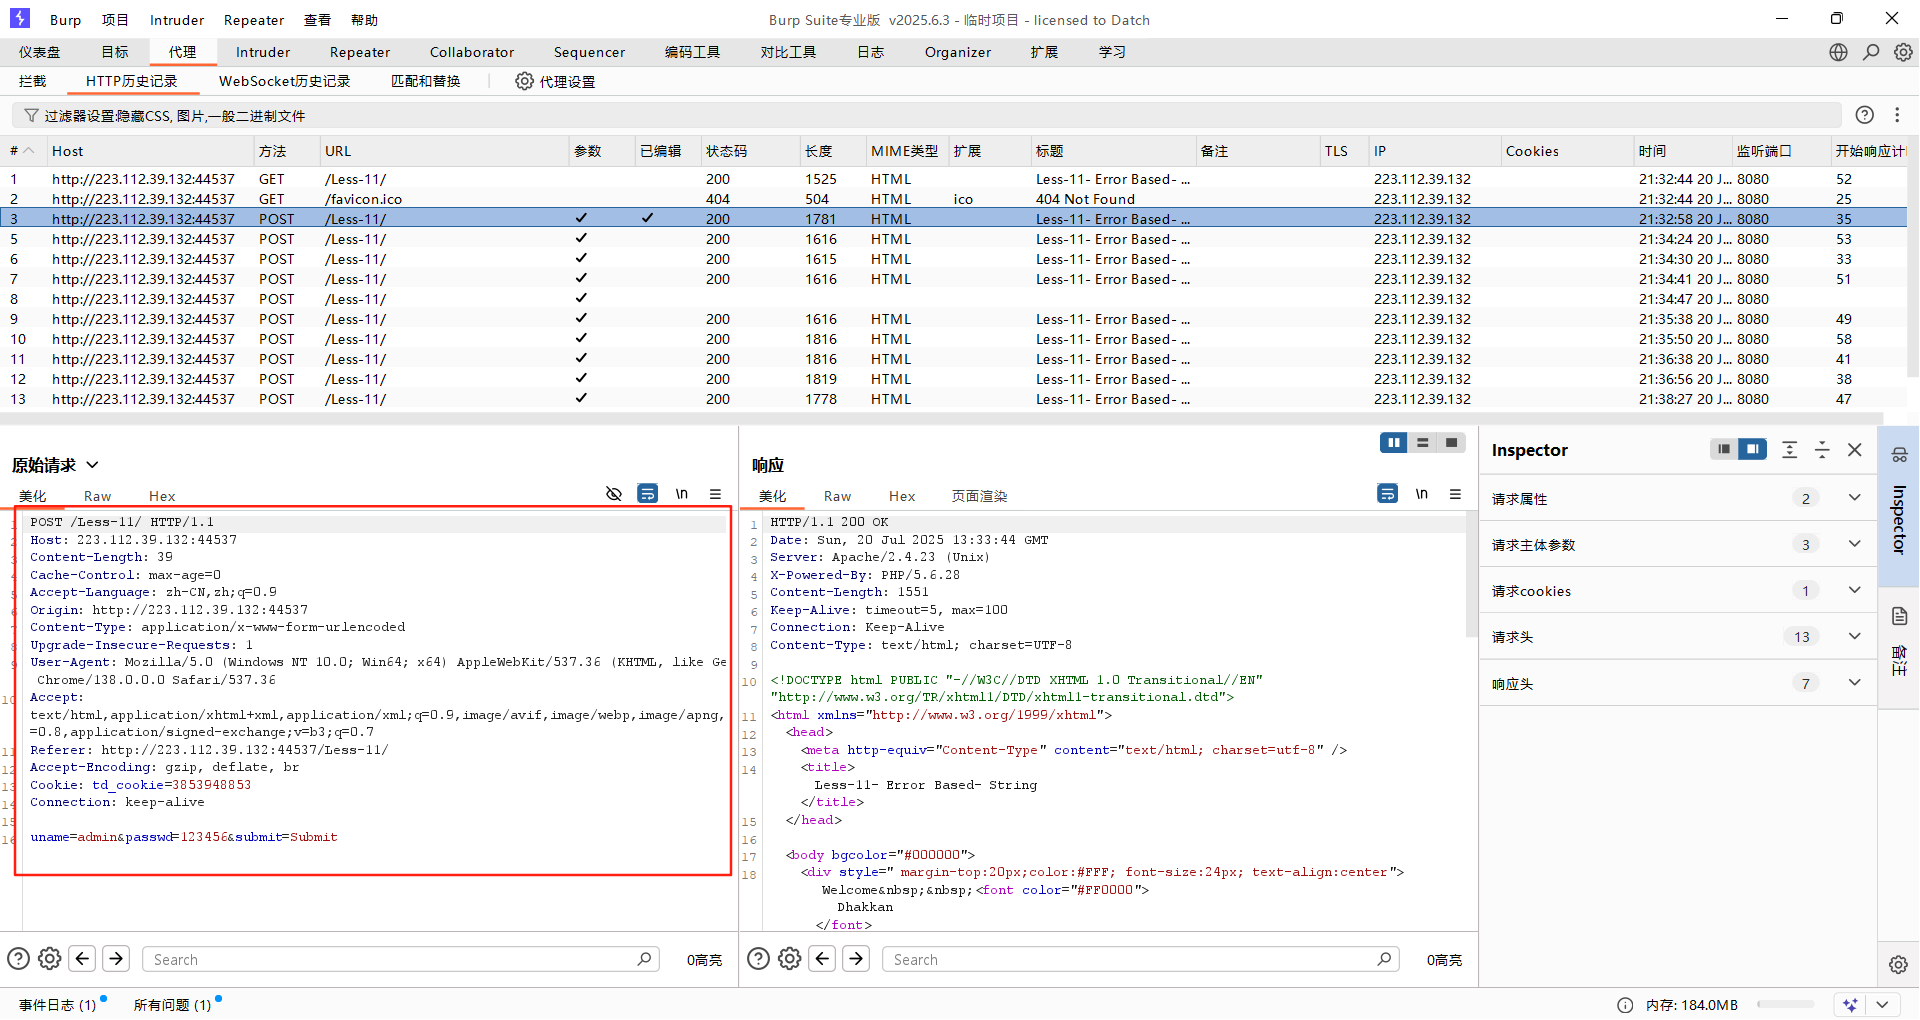Switch to combined tabbed message layout
1920x1020 pixels.
[x=1451, y=443]
